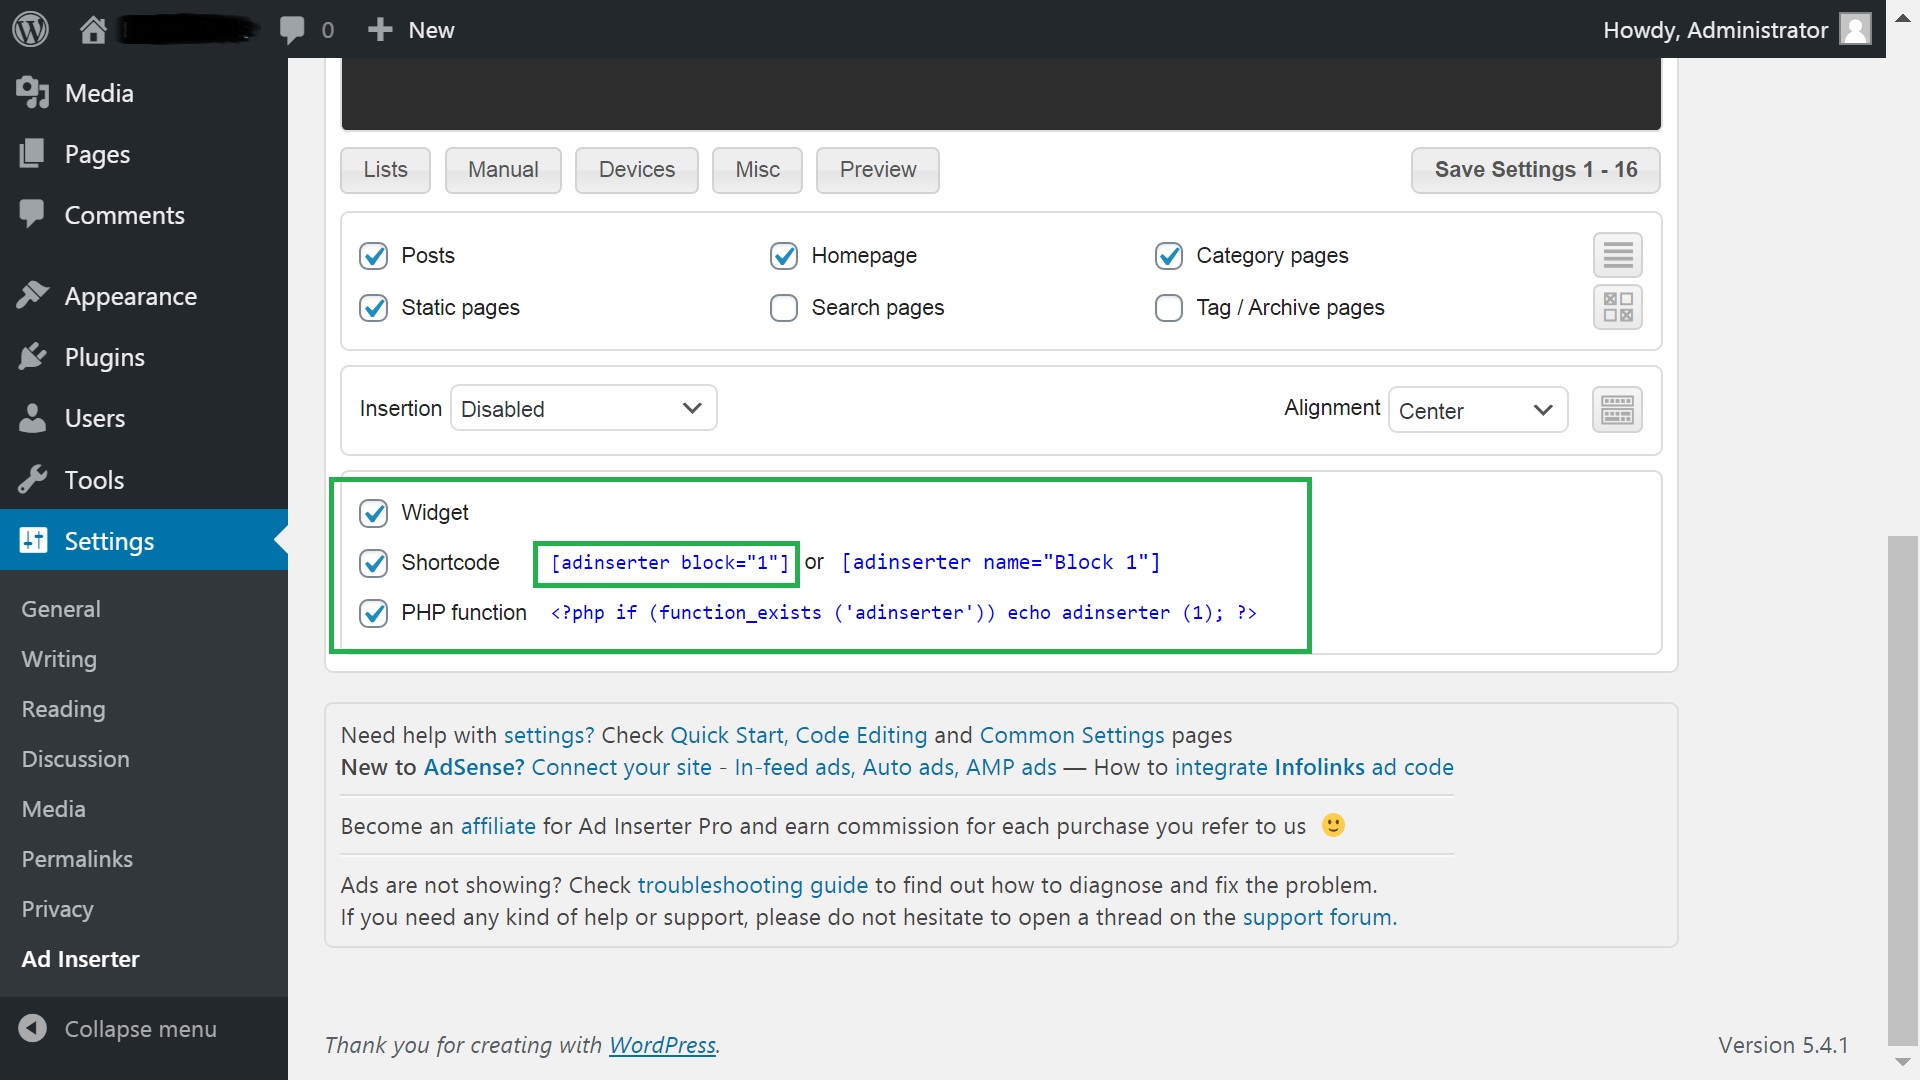Click the Pages sidebar icon
Screen dimensions: 1920x1080
point(32,153)
